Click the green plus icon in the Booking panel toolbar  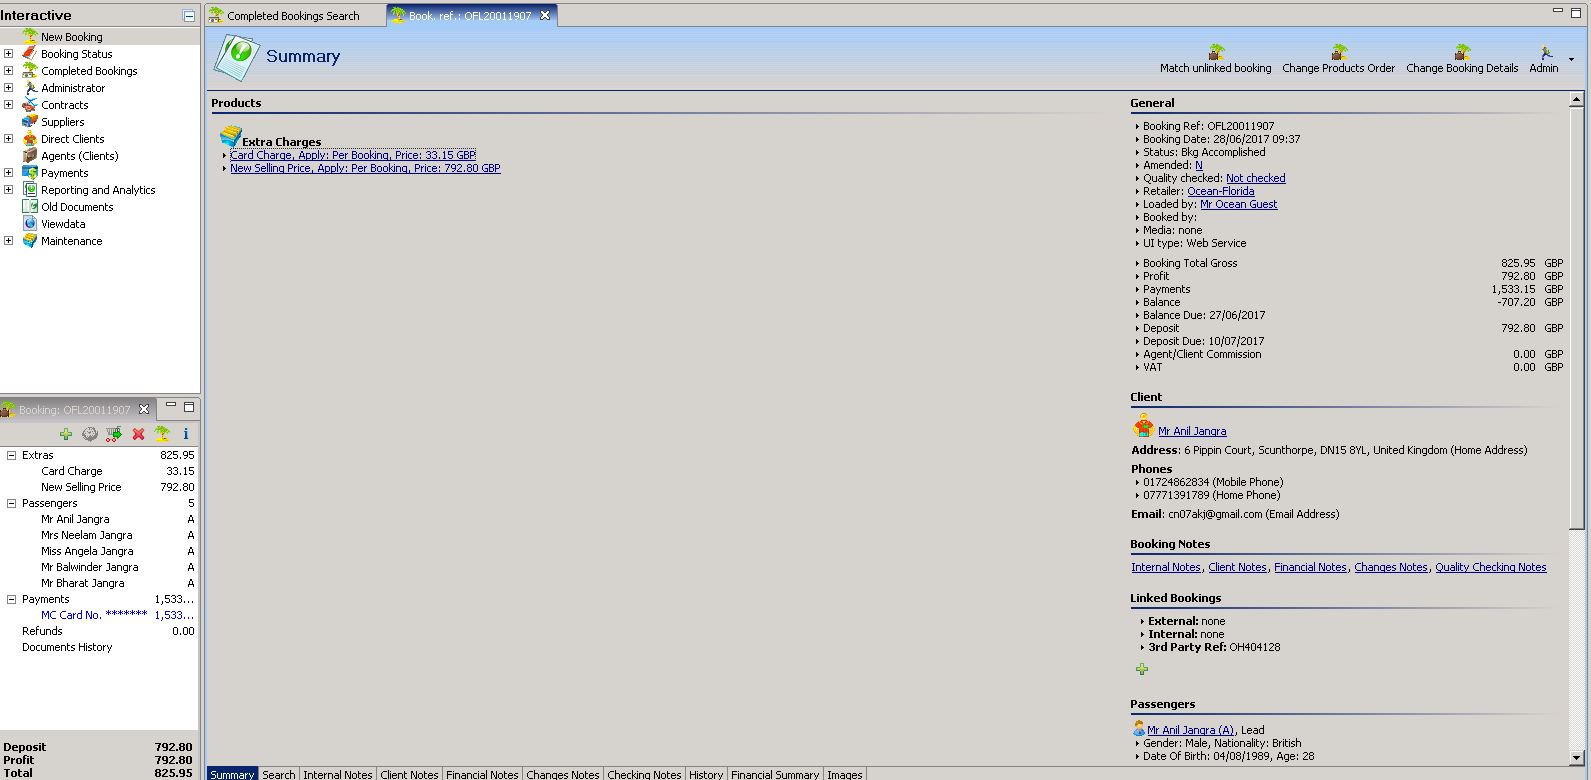(x=66, y=434)
